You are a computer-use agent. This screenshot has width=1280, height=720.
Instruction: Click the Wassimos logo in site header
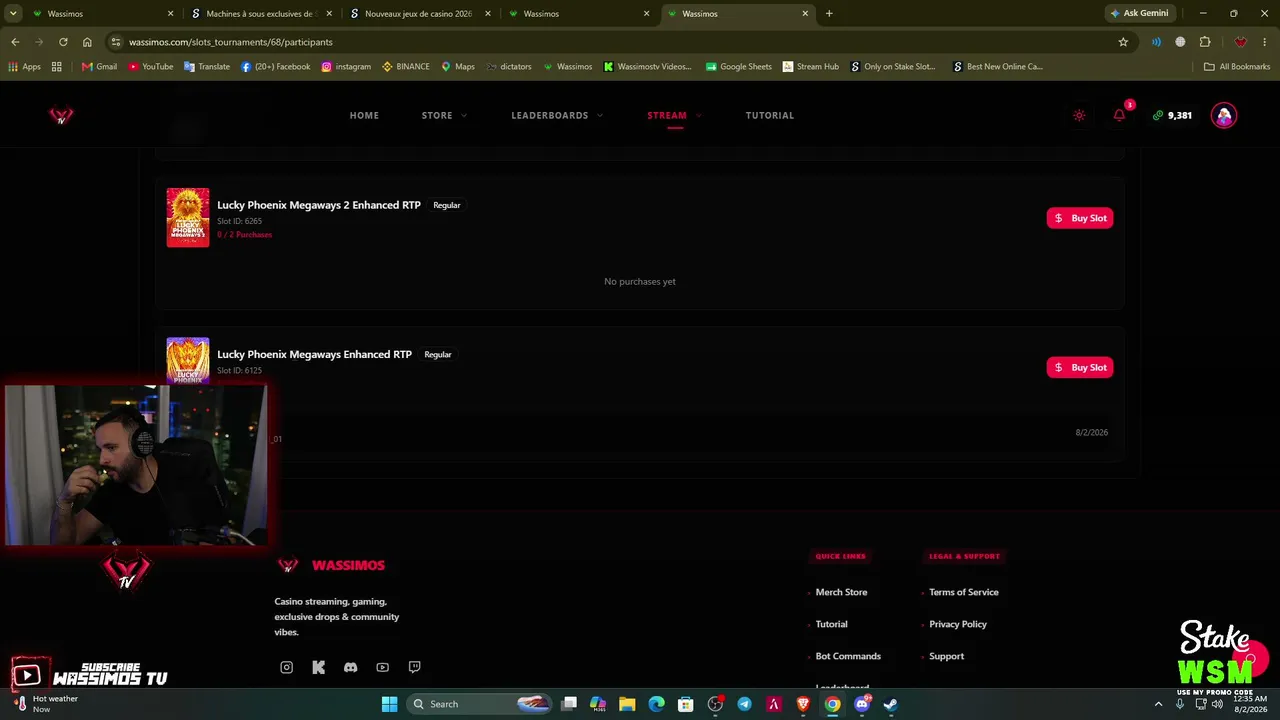61,115
